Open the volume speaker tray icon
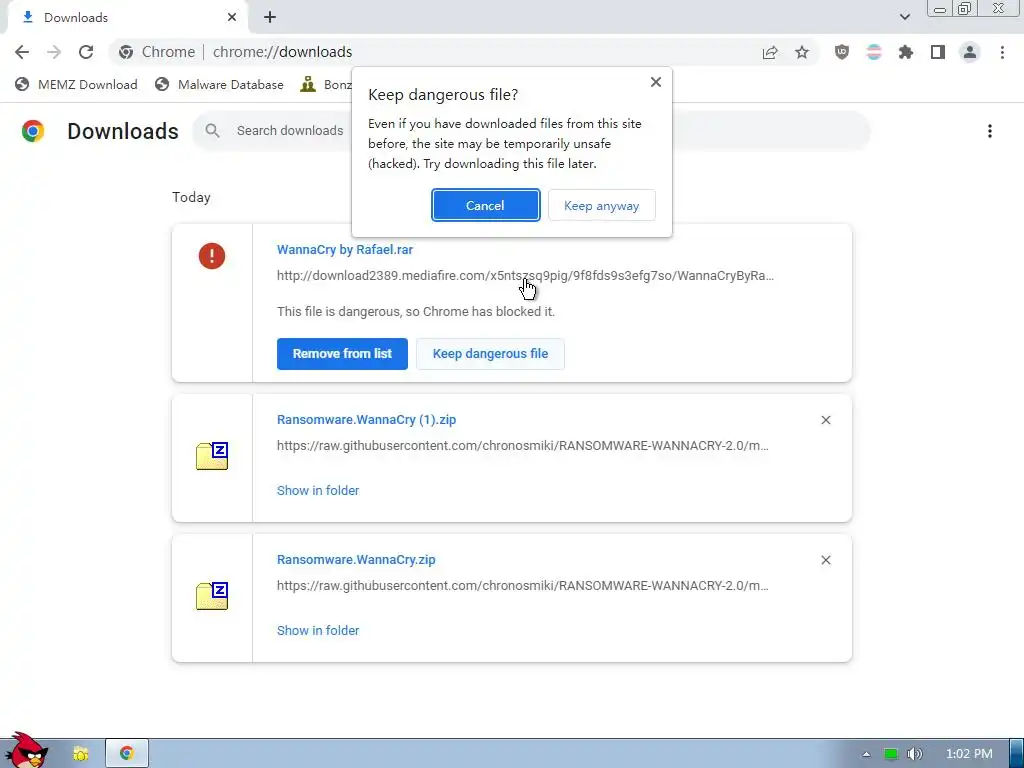1024x768 pixels. click(x=915, y=754)
